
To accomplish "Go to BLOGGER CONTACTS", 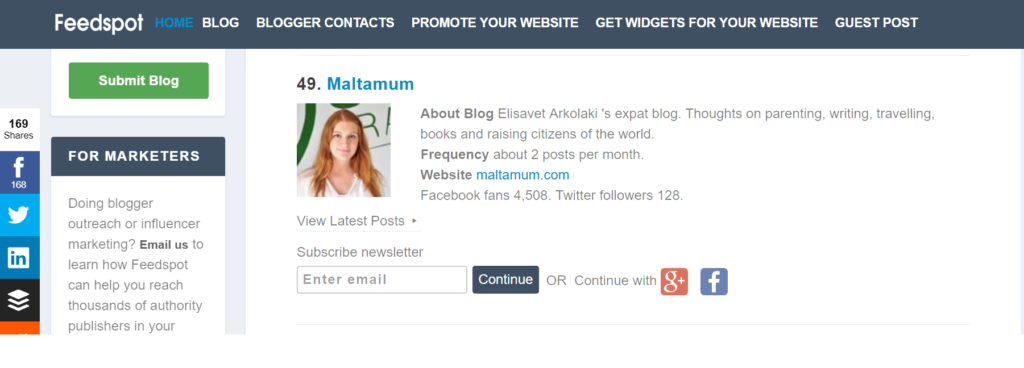I will (325, 23).
